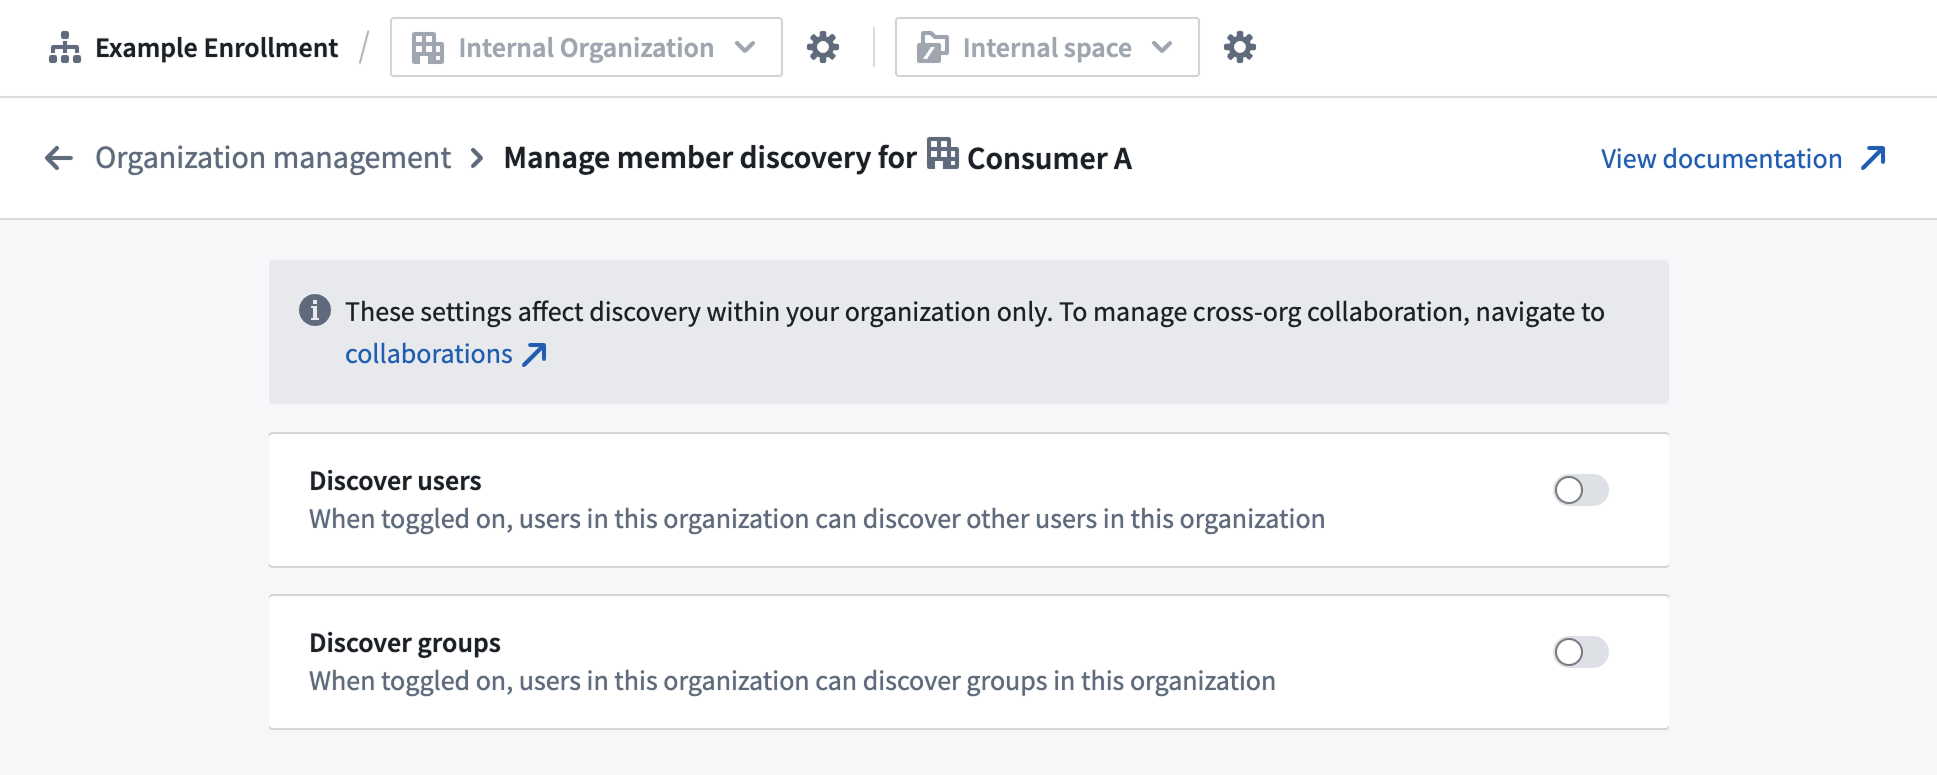
Task: Open the View documentation link
Action: click(1720, 159)
